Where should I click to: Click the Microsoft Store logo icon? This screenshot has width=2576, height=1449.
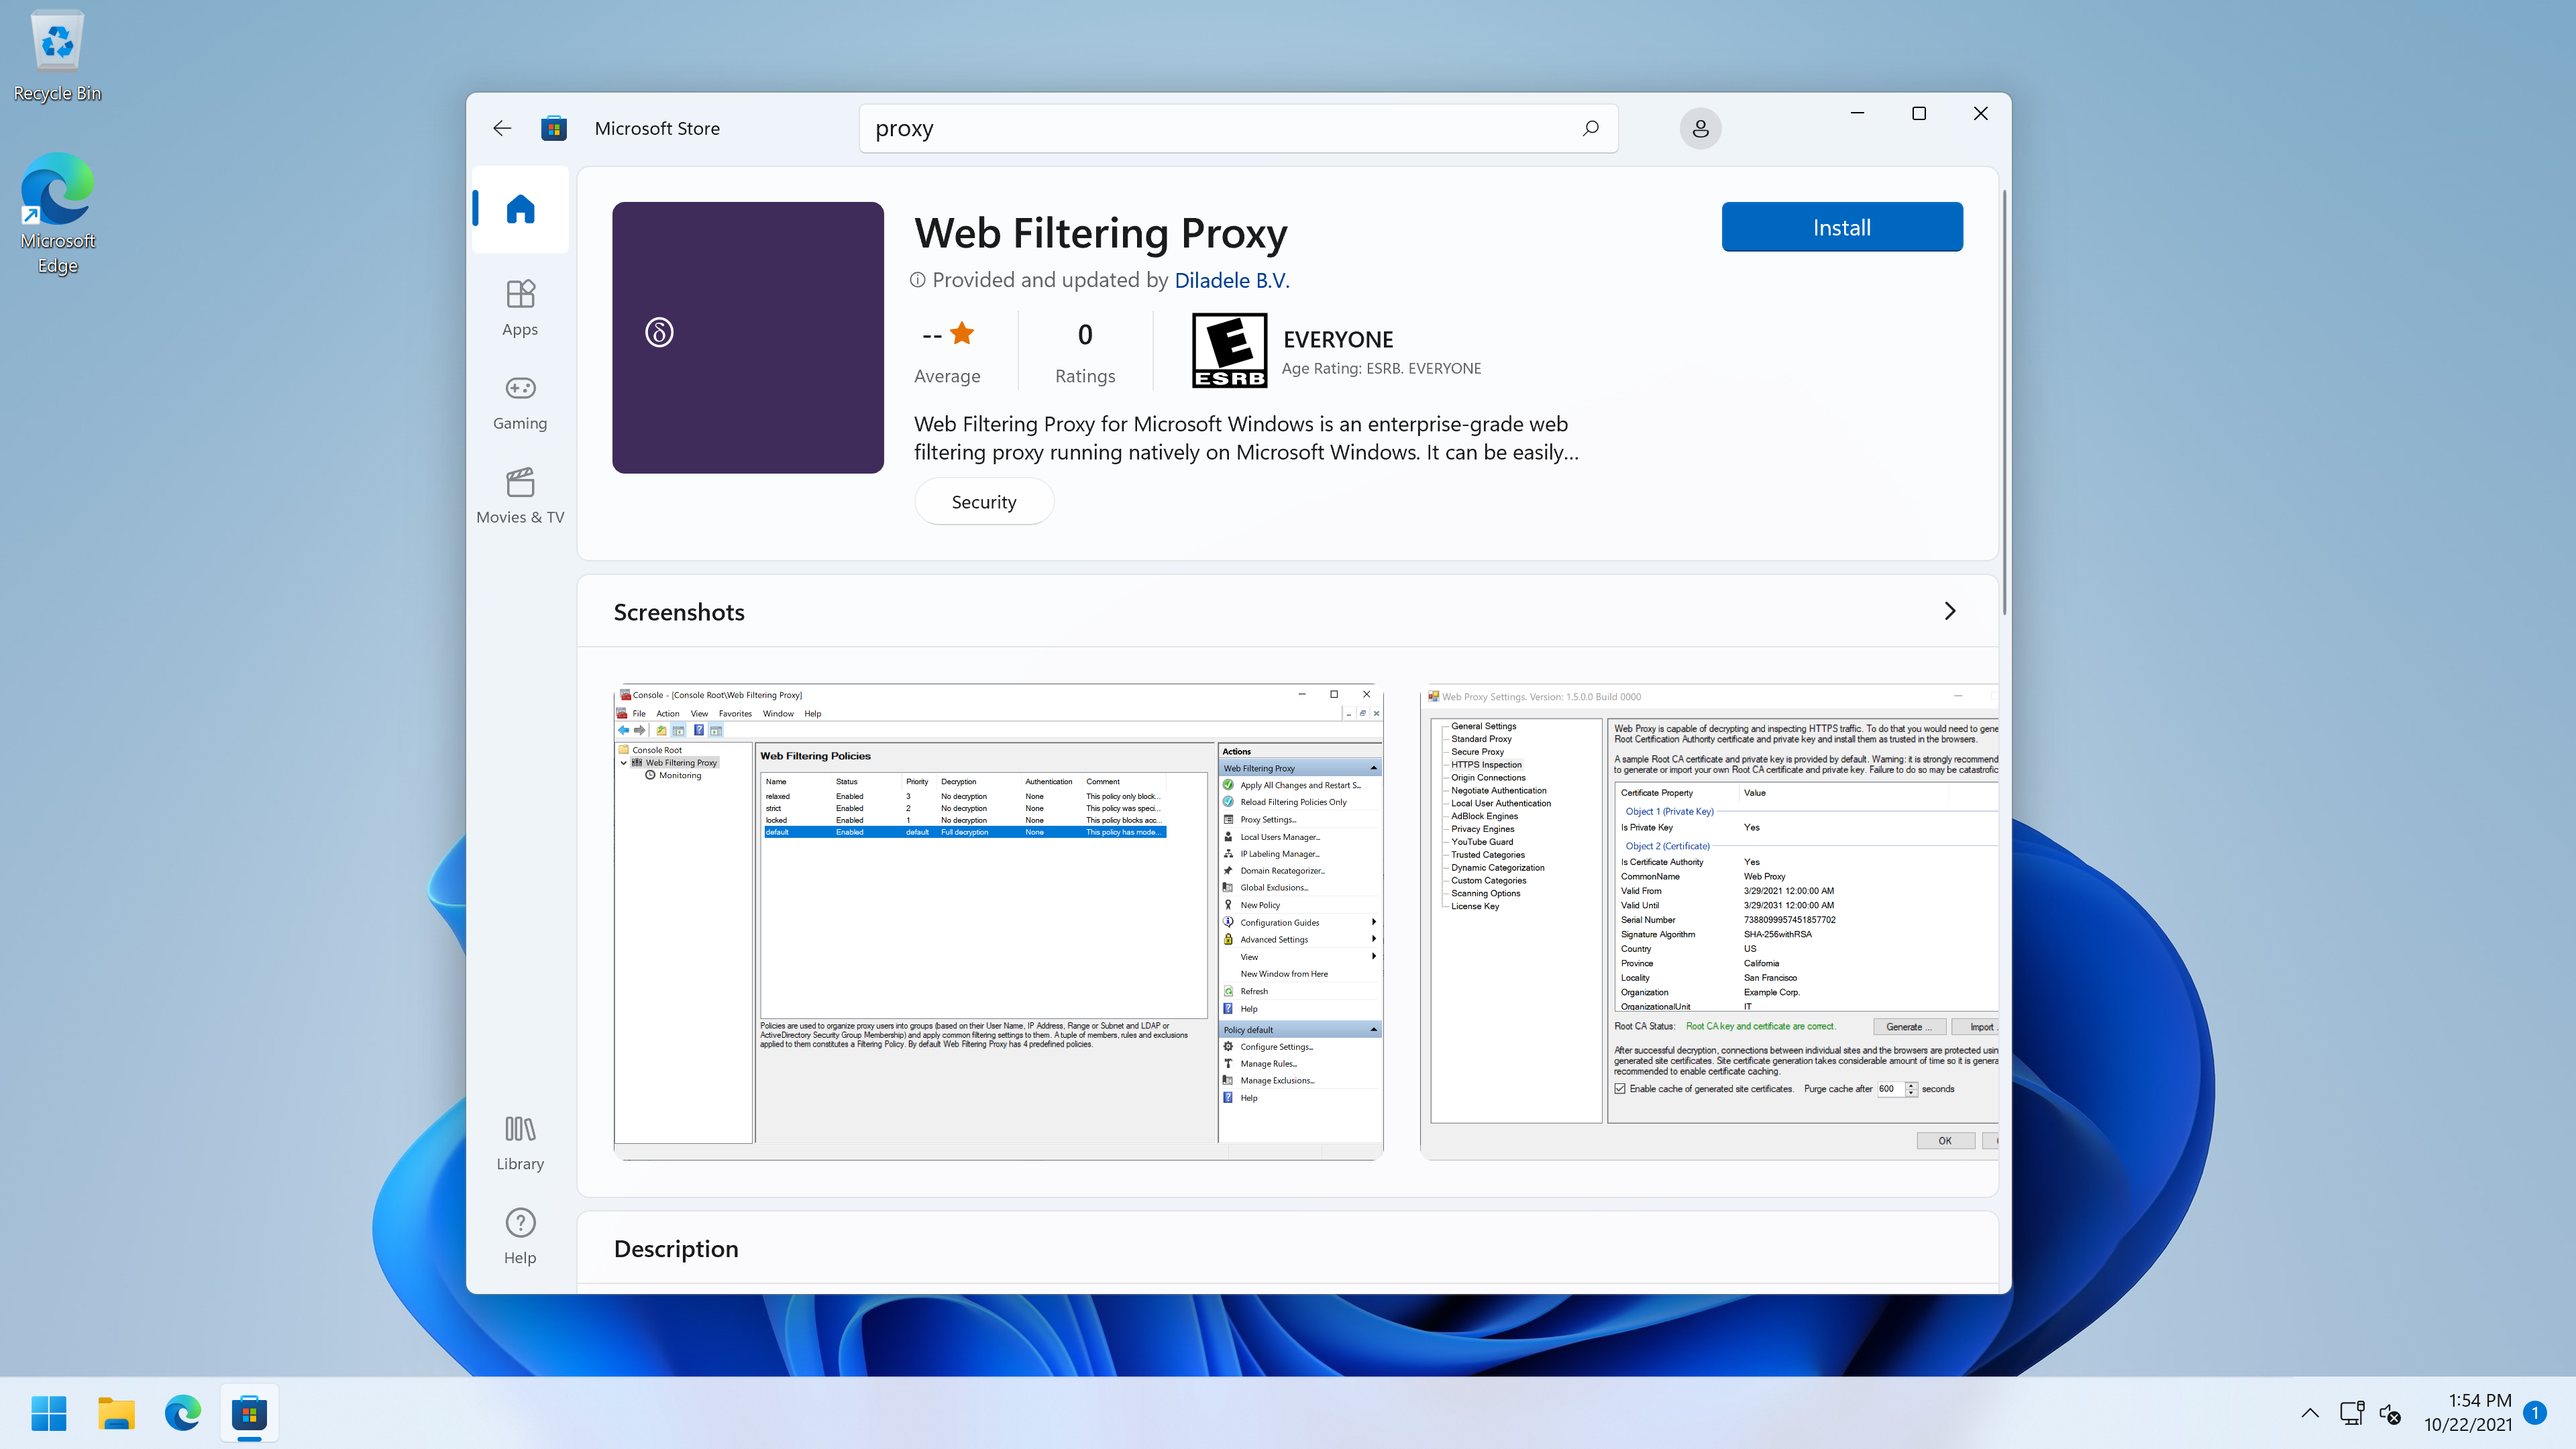coord(554,128)
